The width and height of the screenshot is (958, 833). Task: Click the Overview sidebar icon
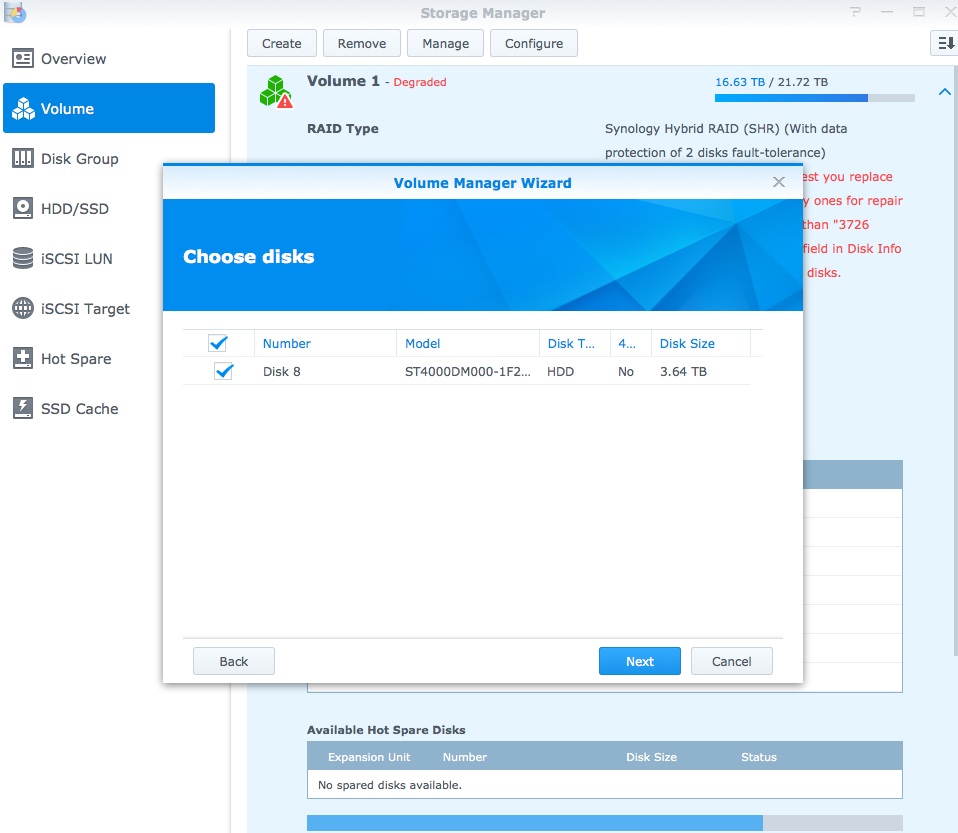click(23, 59)
